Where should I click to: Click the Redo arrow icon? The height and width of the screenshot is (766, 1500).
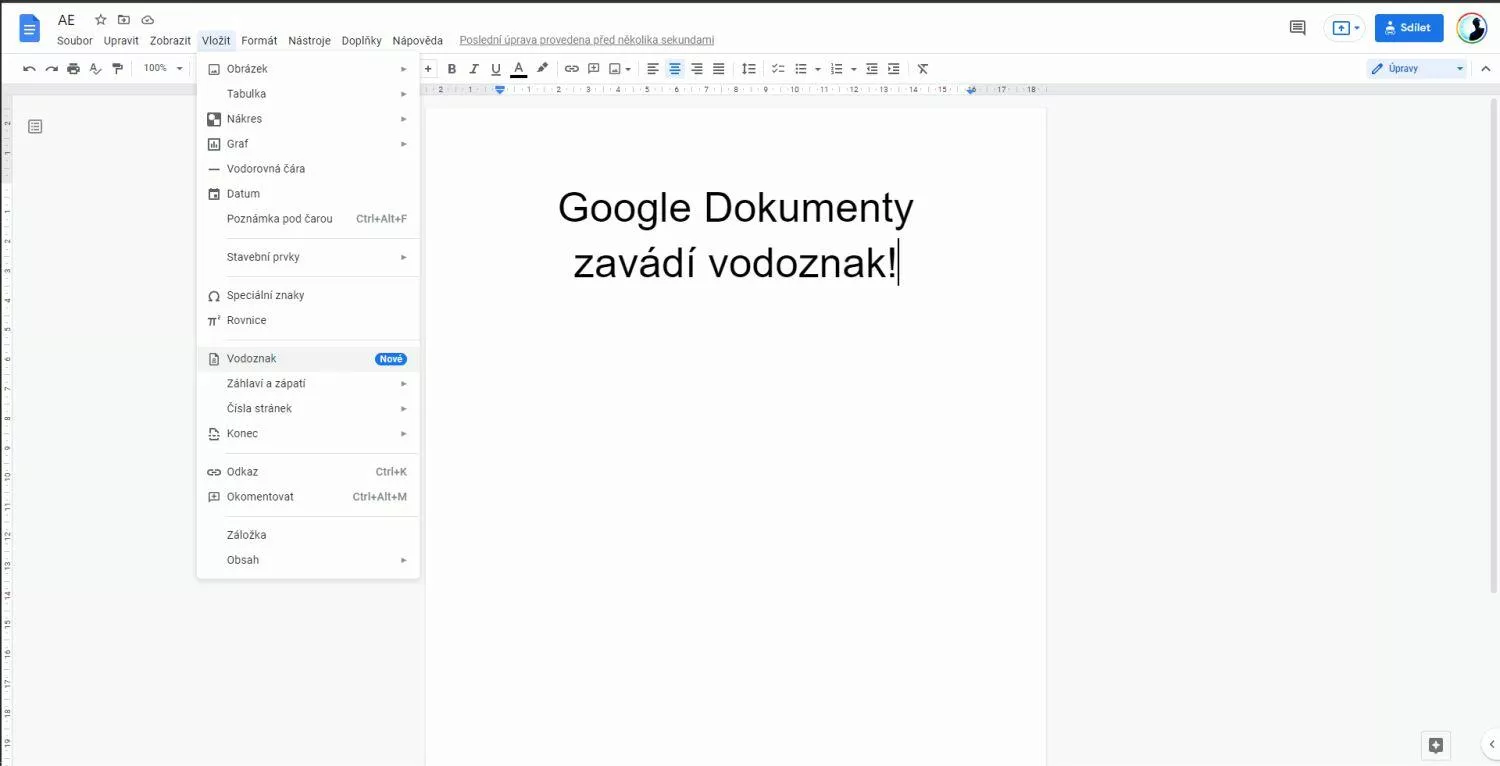51,69
